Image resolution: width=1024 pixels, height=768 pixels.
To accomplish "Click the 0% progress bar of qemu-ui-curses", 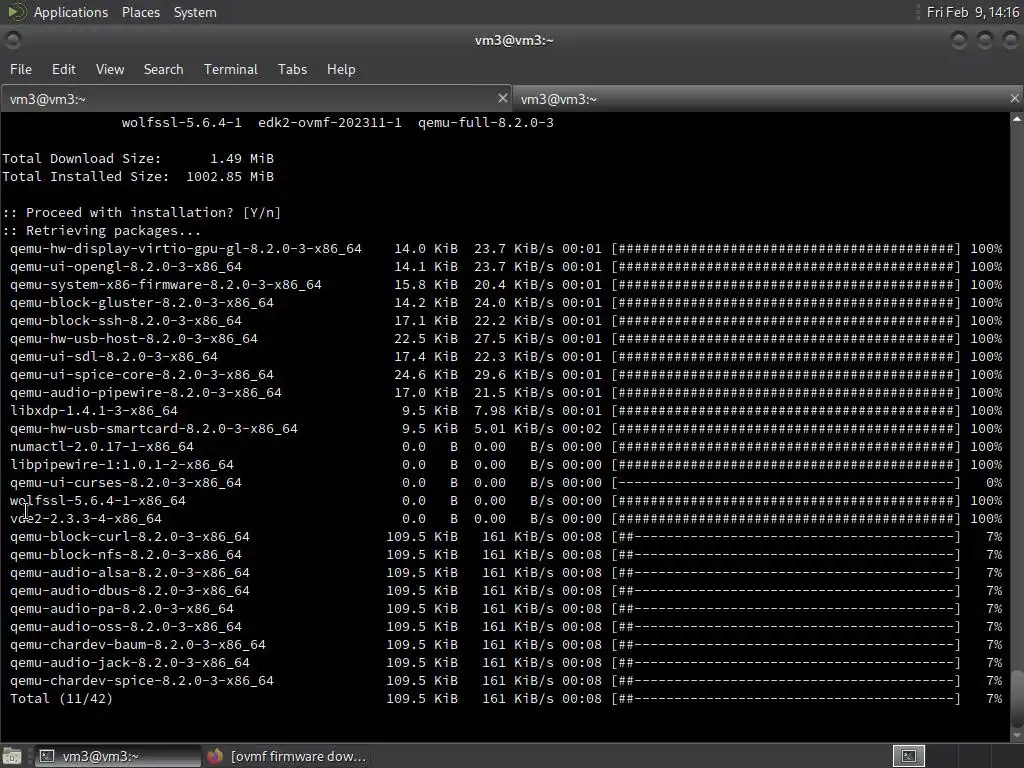I will [x=786, y=483].
